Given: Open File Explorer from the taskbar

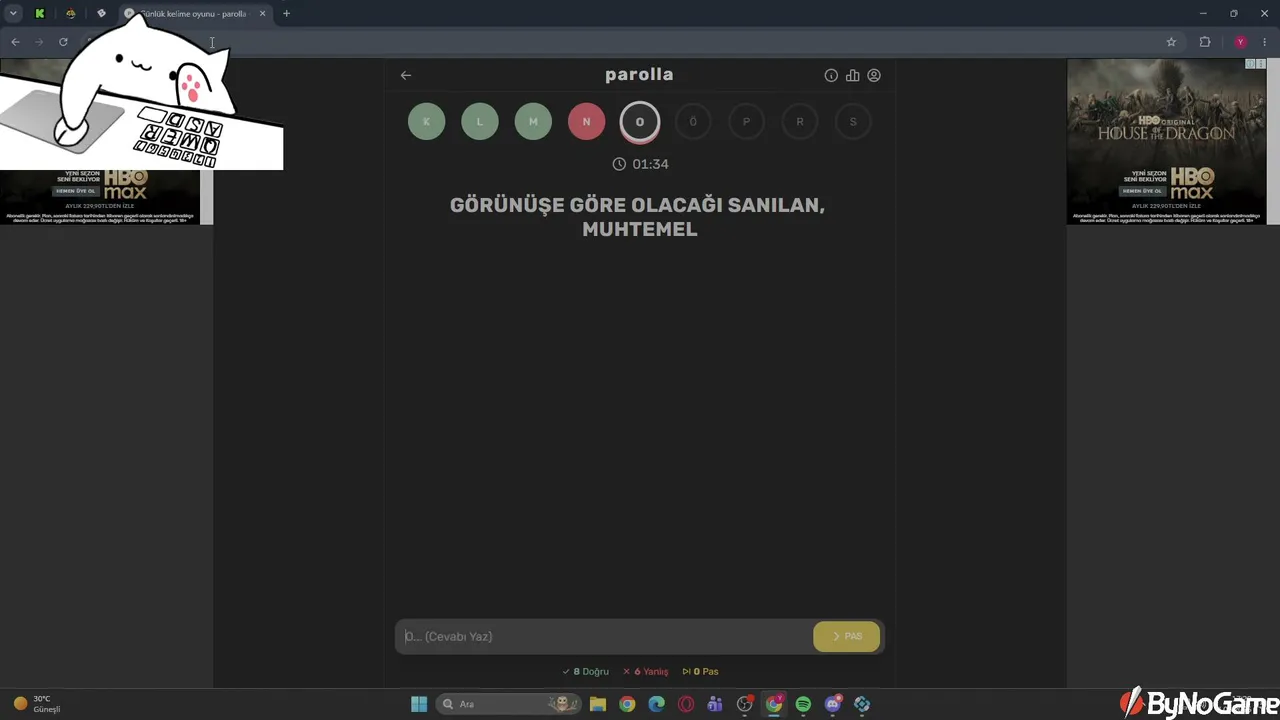Looking at the screenshot, I should tap(598, 704).
